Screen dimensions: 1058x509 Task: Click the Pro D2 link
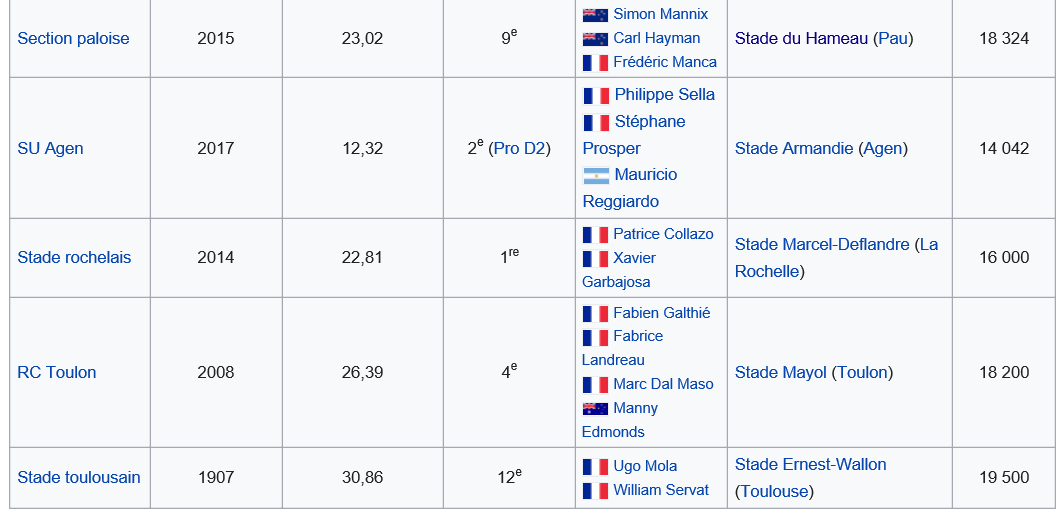(521, 148)
